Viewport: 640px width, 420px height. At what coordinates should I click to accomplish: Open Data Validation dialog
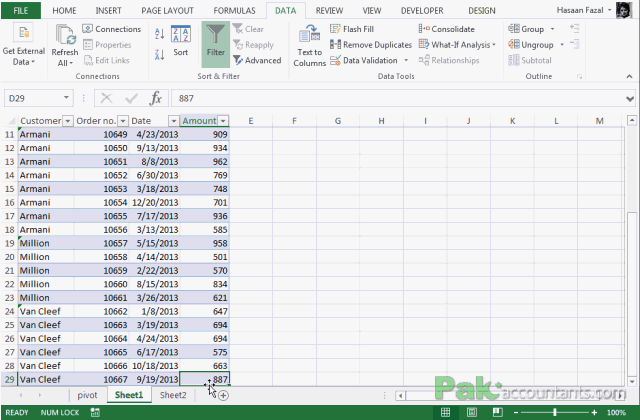click(x=364, y=60)
